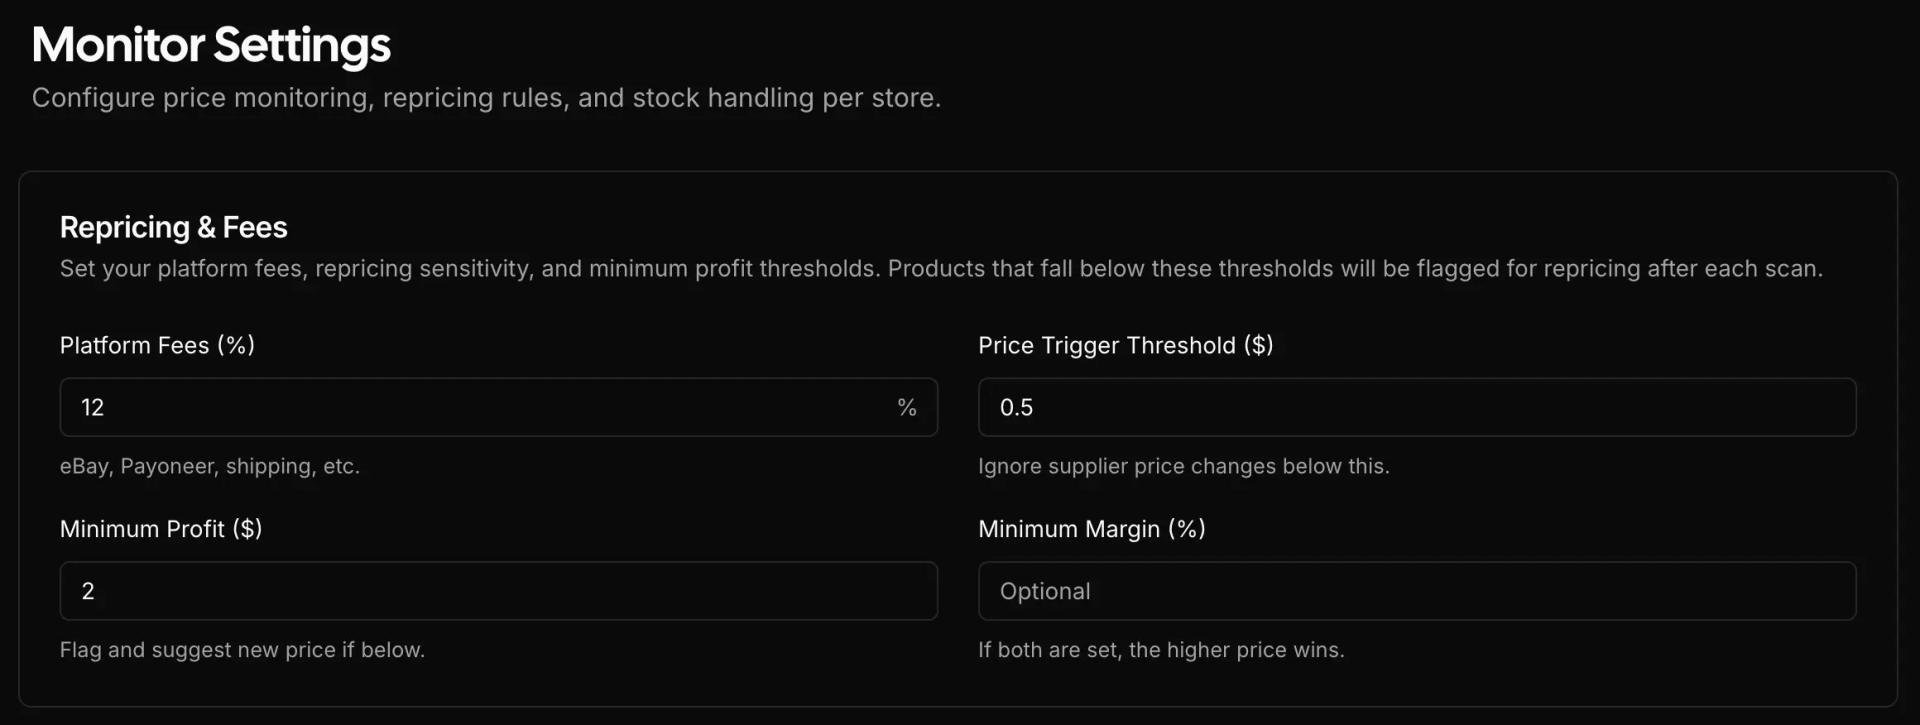The image size is (1920, 725).
Task: Click the 'Minimum Profit ($)' label
Action: (160, 529)
